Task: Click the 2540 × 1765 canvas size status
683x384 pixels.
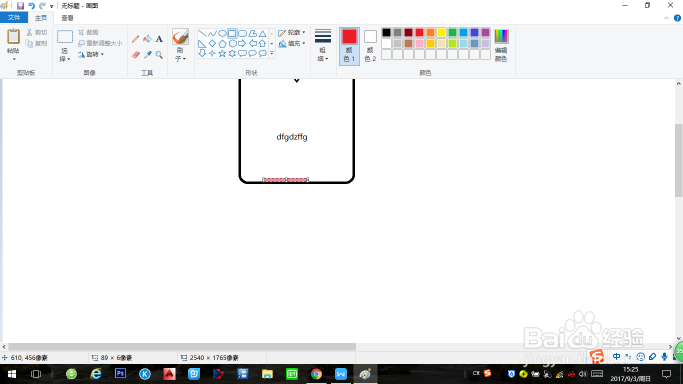Action: (210, 357)
